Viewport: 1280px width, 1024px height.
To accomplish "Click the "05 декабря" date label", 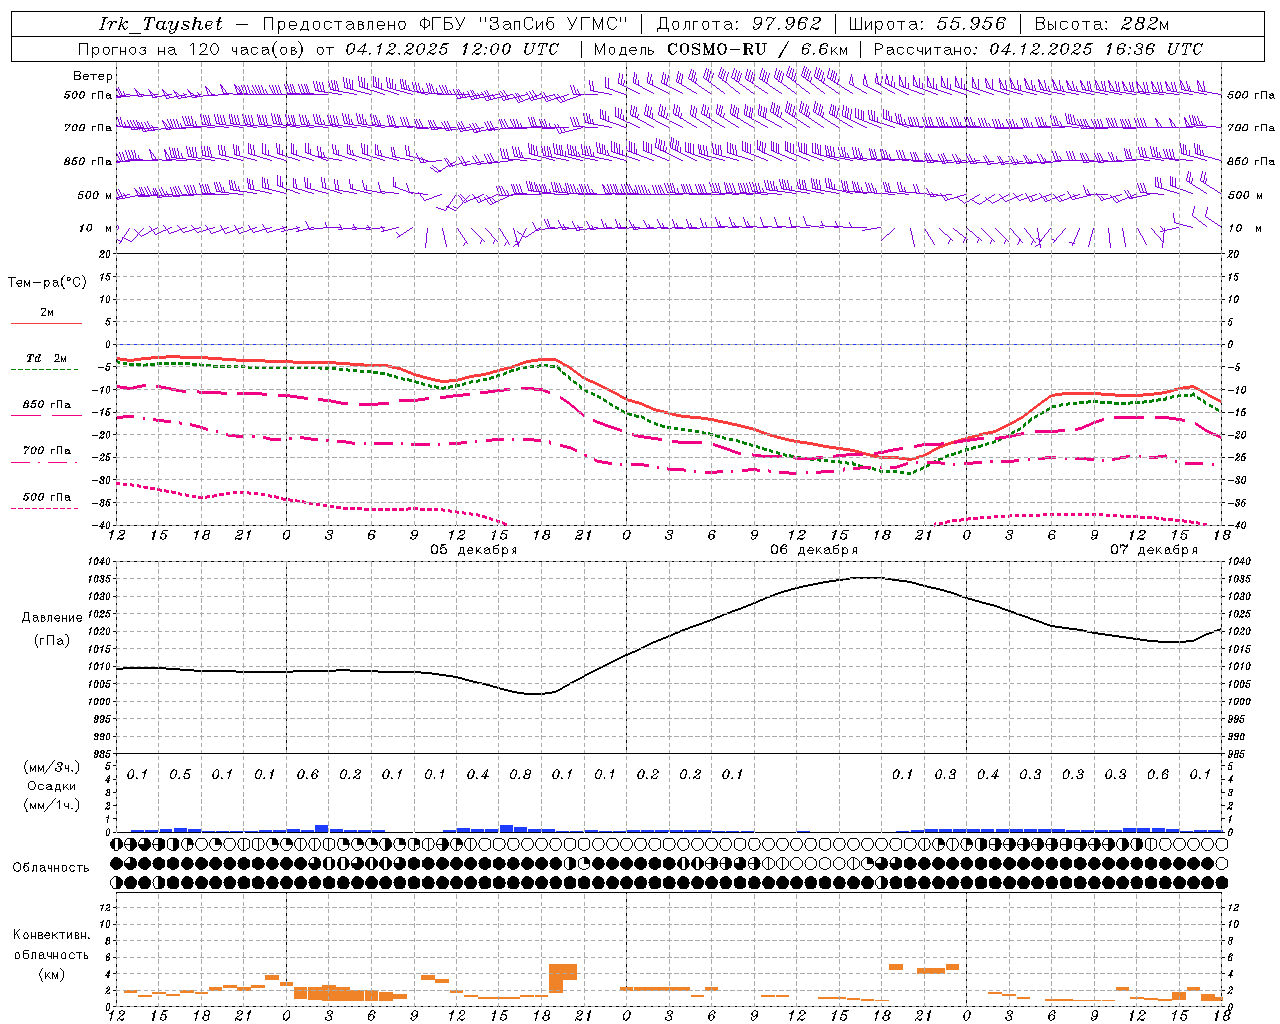I will click(474, 550).
